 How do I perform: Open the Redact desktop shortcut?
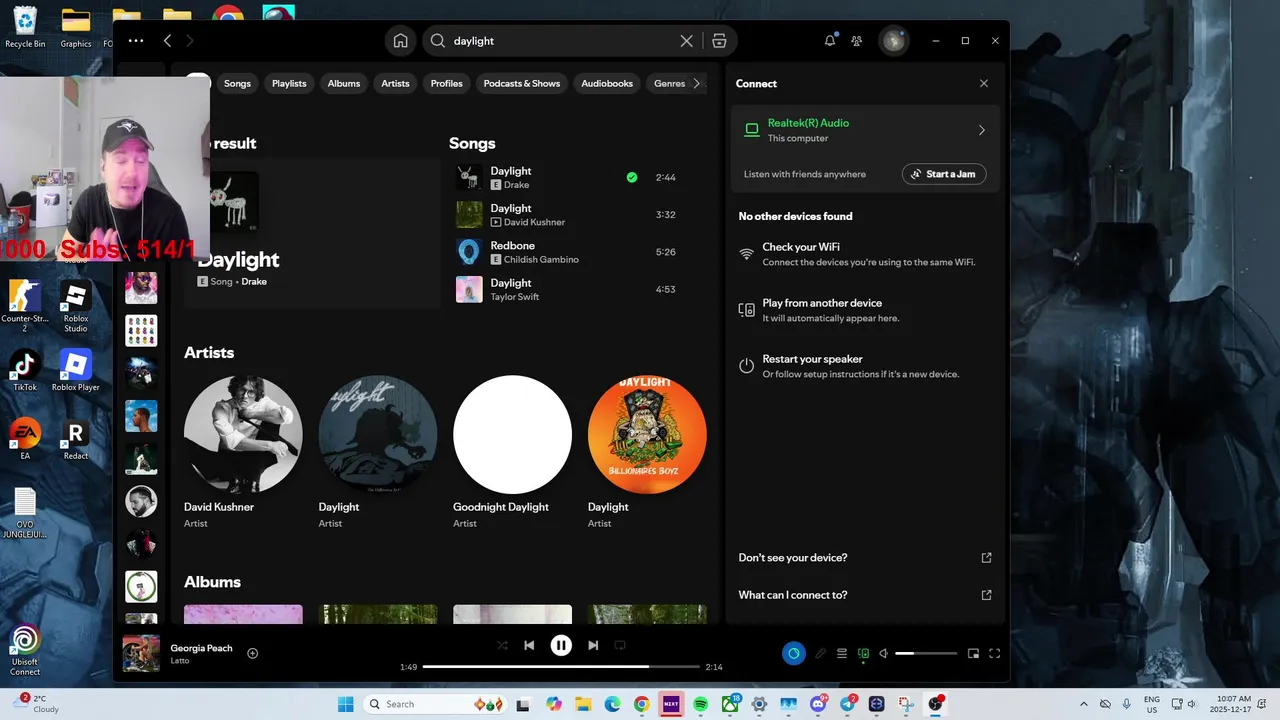click(75, 439)
